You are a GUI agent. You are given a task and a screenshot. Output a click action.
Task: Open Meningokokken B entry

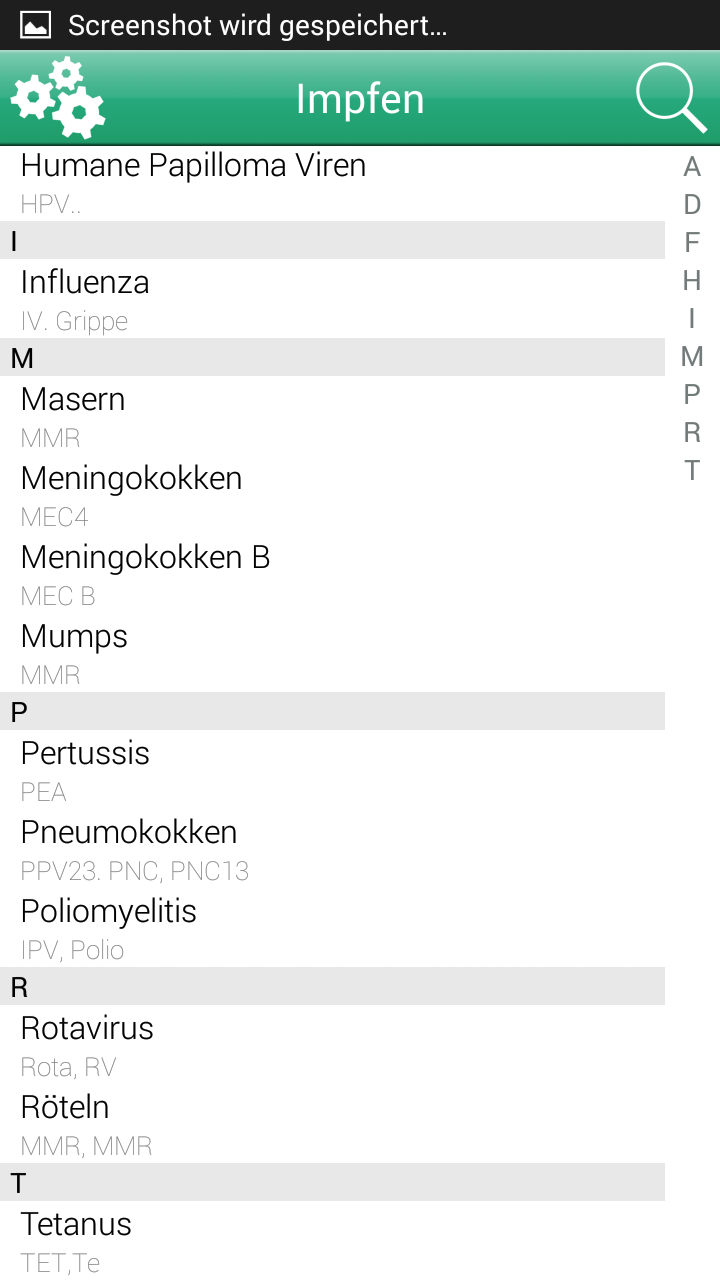(332, 574)
